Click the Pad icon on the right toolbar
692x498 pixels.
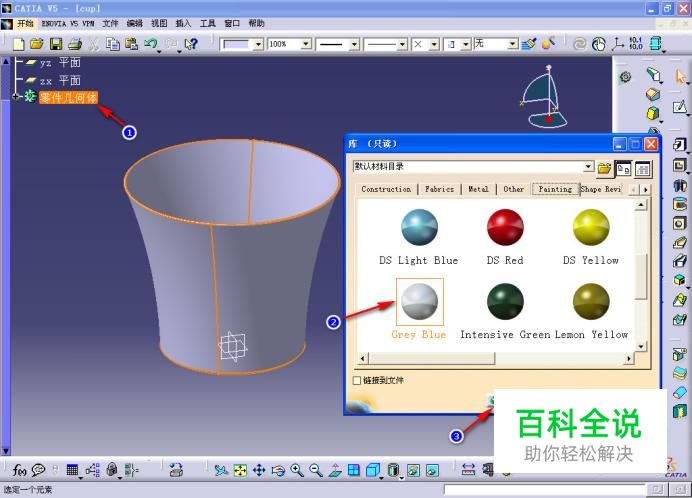680,144
